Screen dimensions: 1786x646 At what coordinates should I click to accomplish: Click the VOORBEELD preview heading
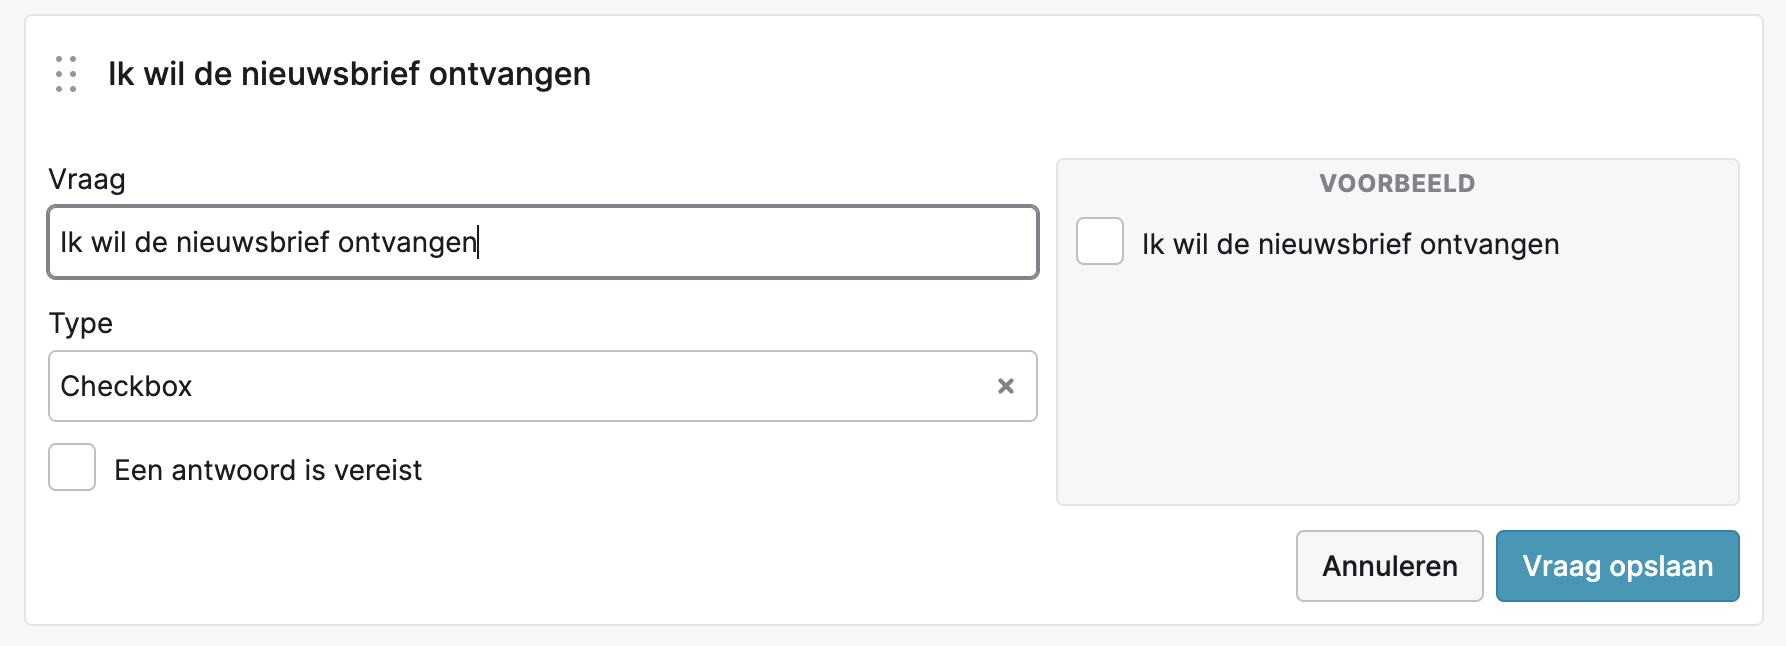(1397, 183)
